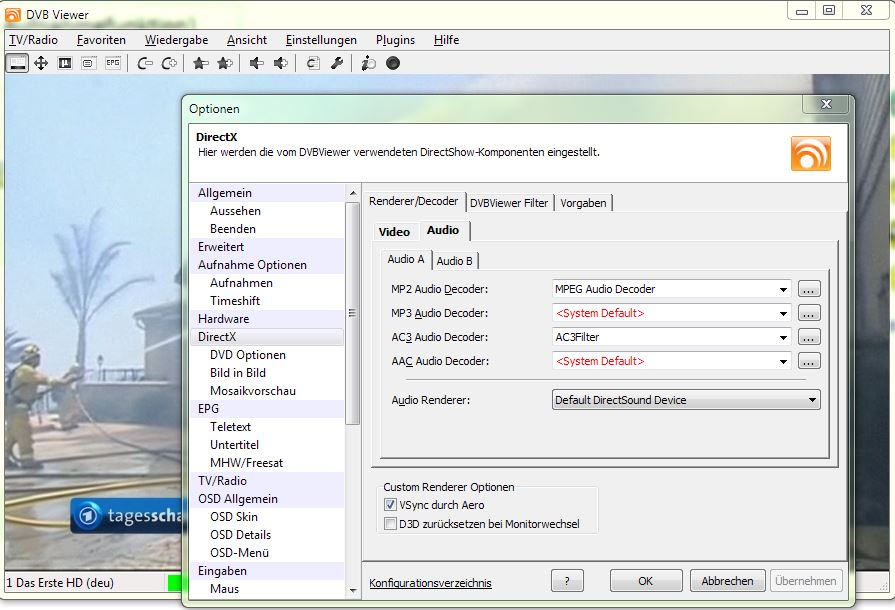Open the Plugins menu

click(395, 40)
